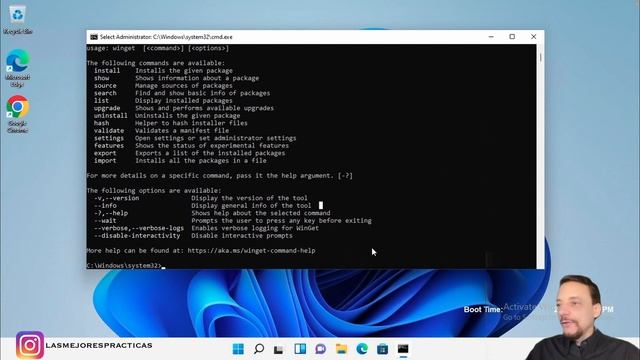Launch Edge from the taskbar
Screen dimensions: 640x360
362,349
